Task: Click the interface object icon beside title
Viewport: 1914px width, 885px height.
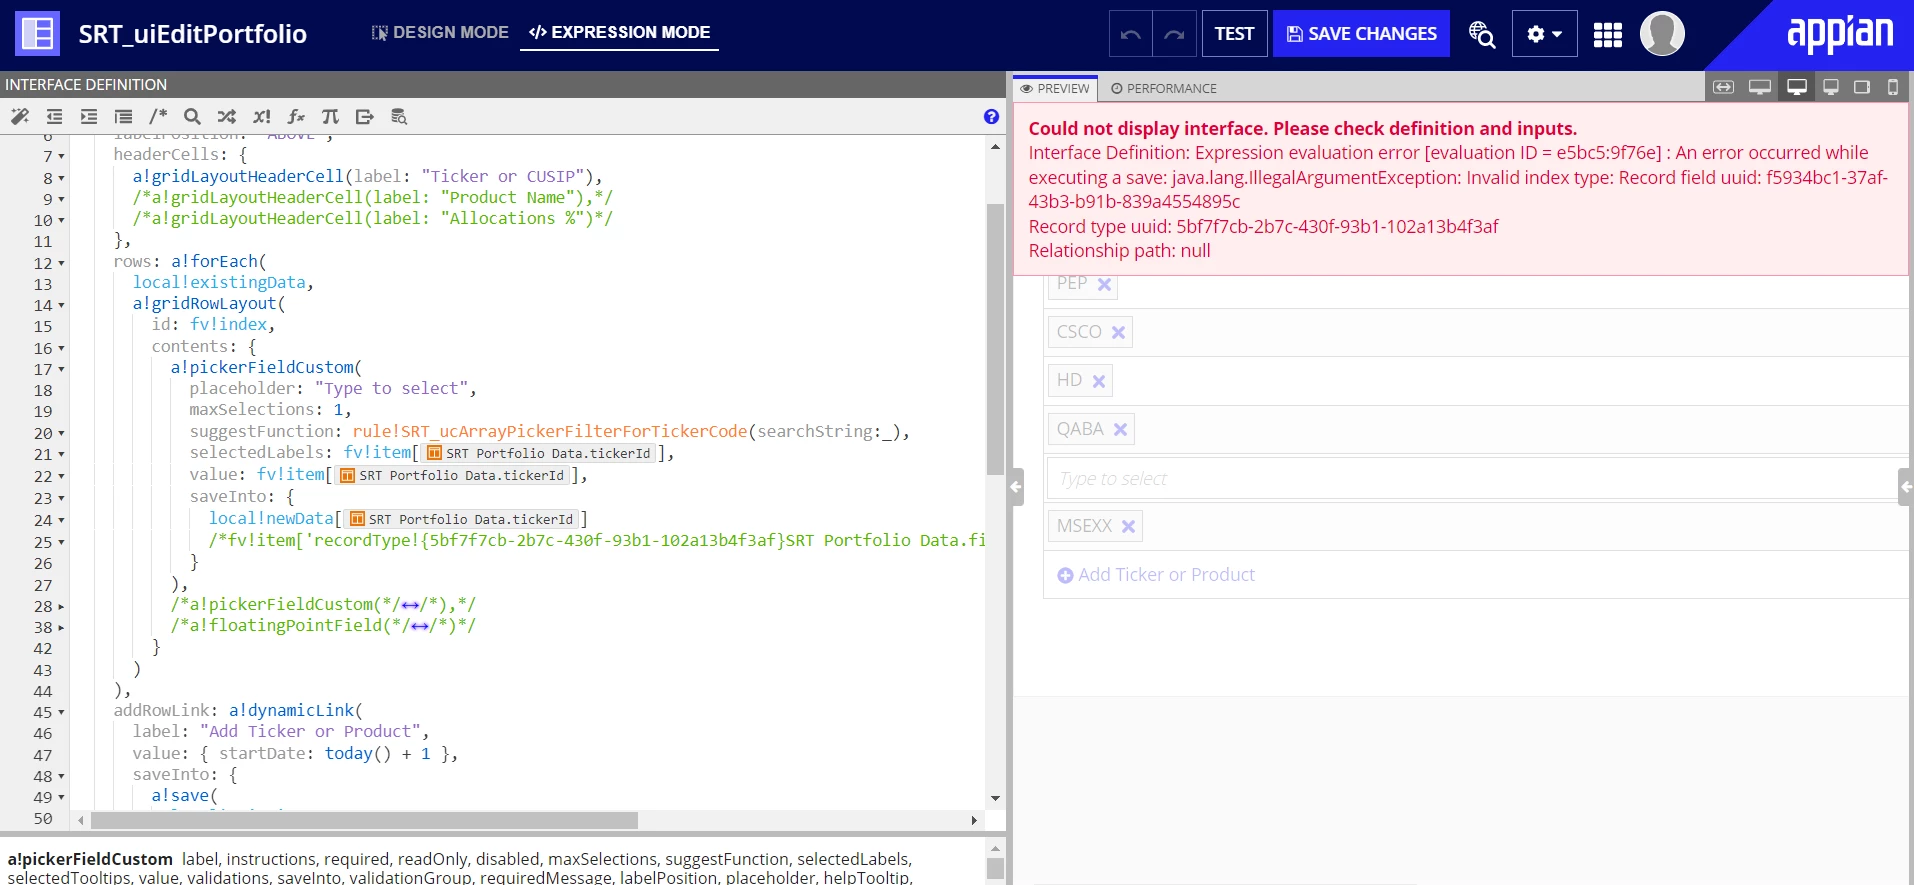Action: (x=38, y=34)
